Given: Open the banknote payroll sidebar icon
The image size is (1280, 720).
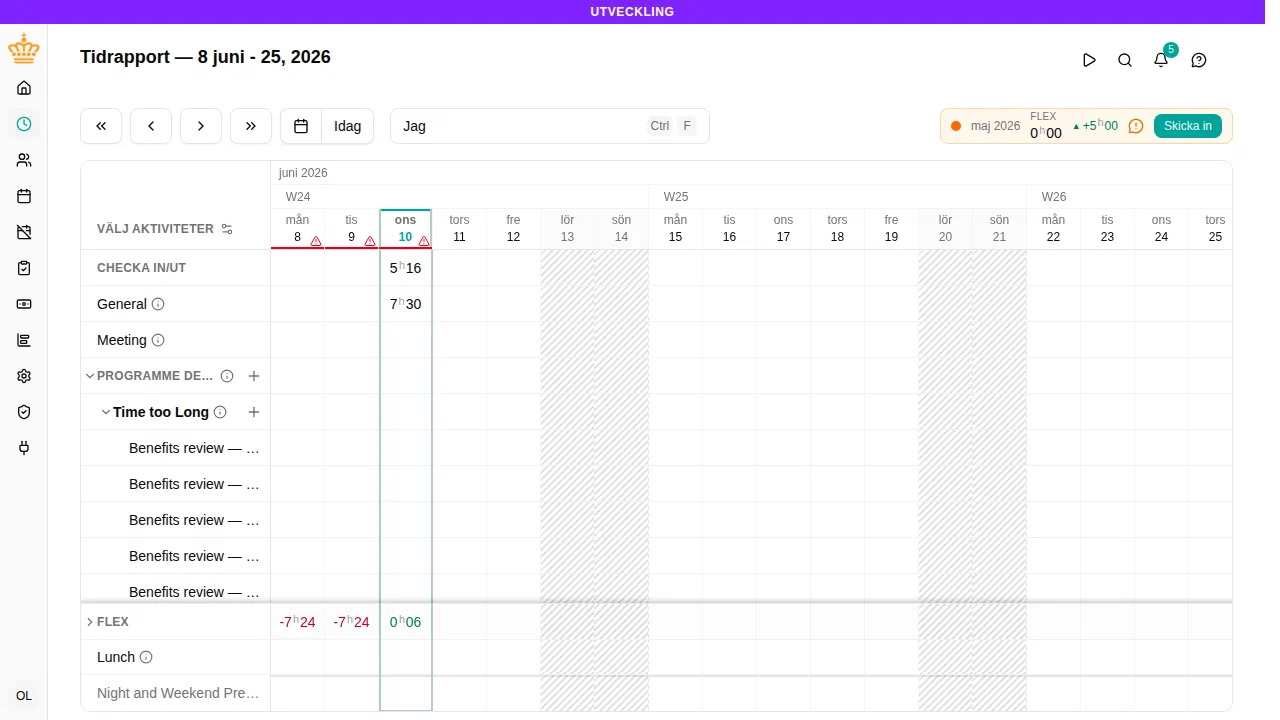Looking at the screenshot, I should (24, 304).
